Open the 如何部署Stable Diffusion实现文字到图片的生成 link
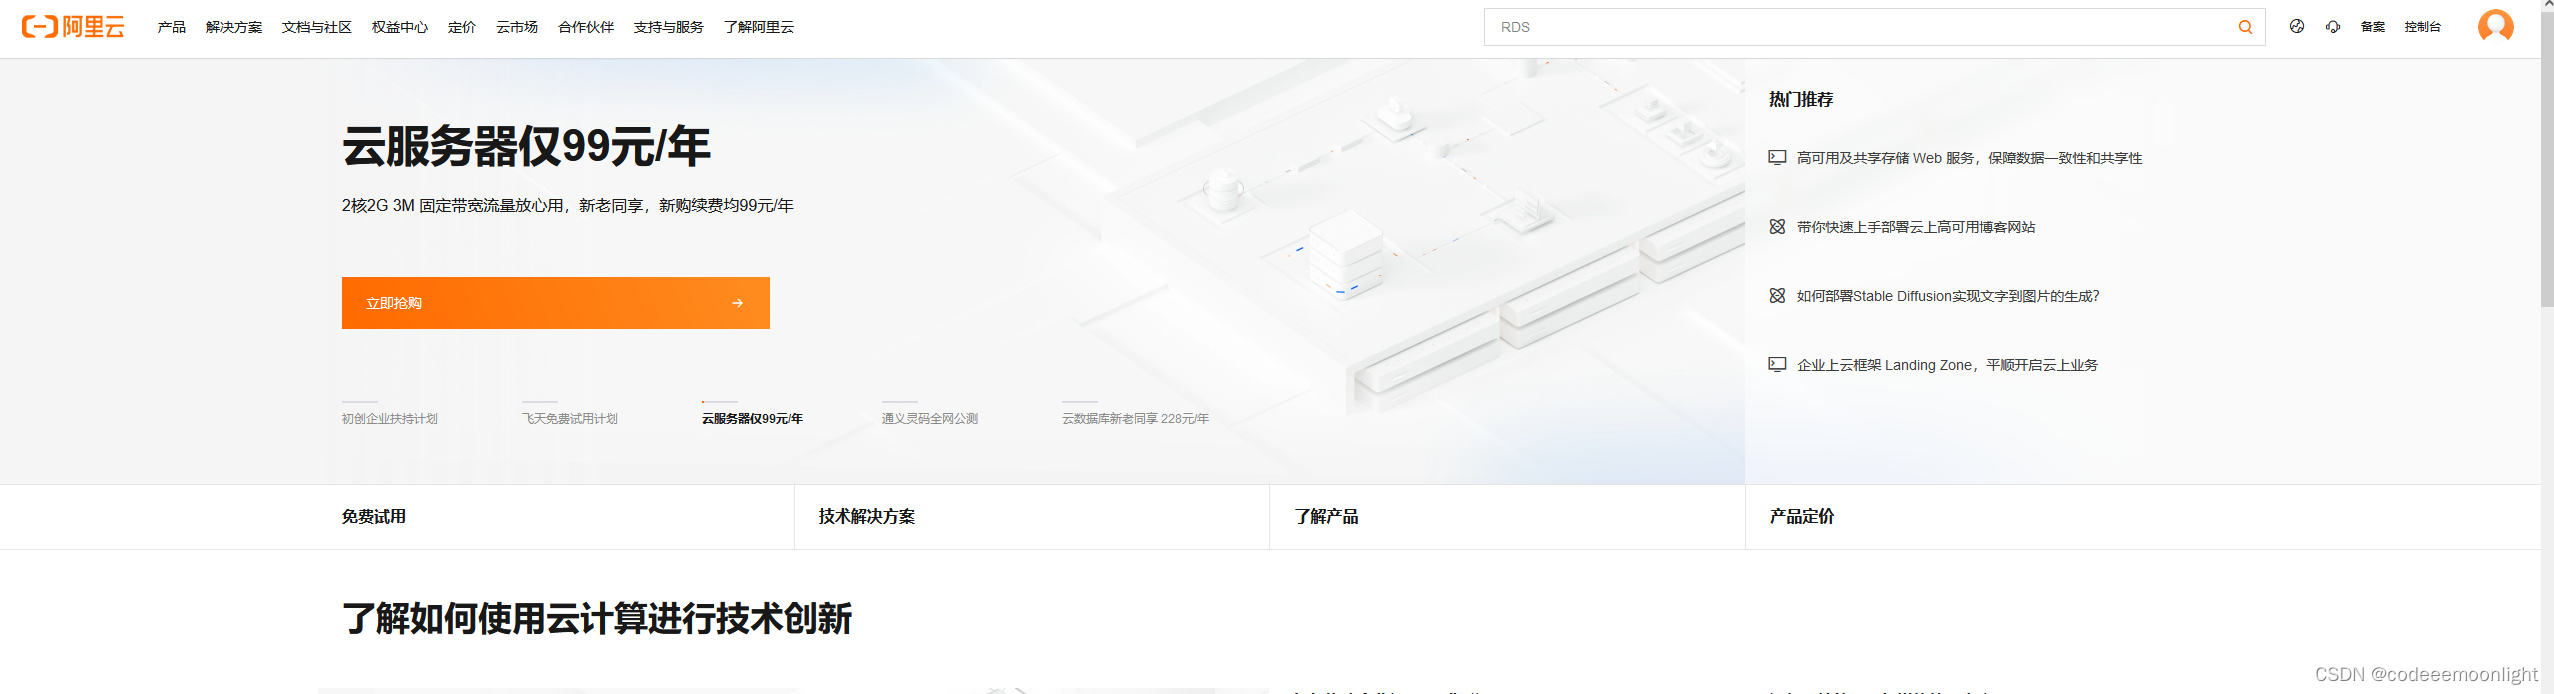The image size is (2554, 694). click(x=1948, y=296)
